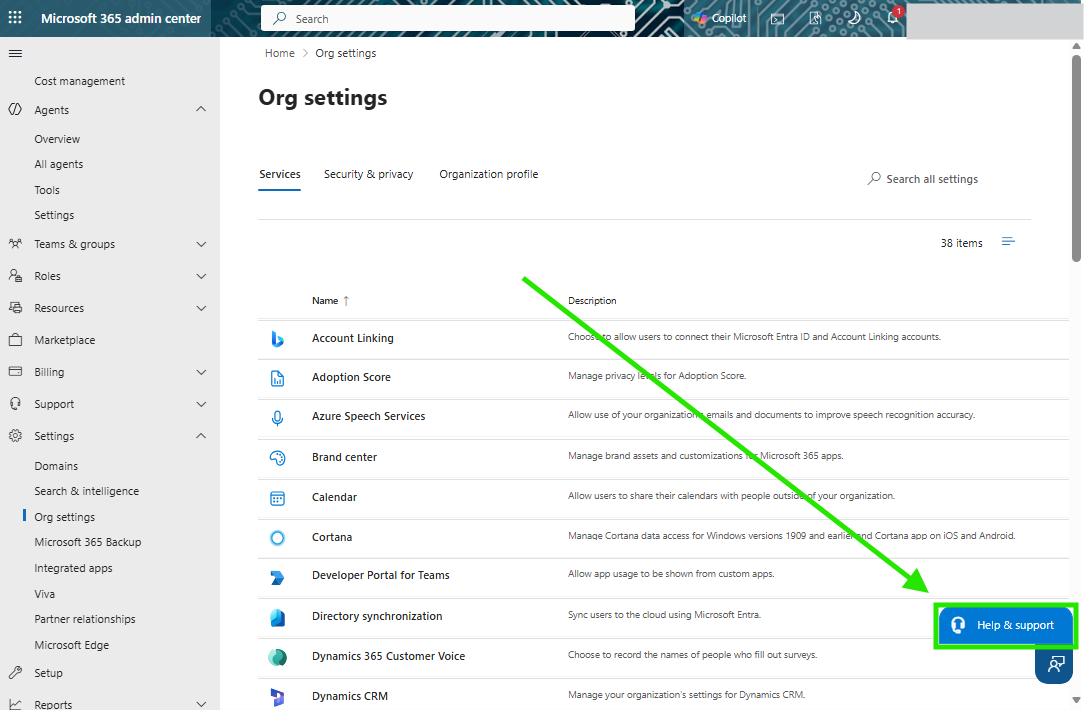This screenshot has height=710, width=1084.
Task: Go to Home via the breadcrumb
Action: point(279,53)
